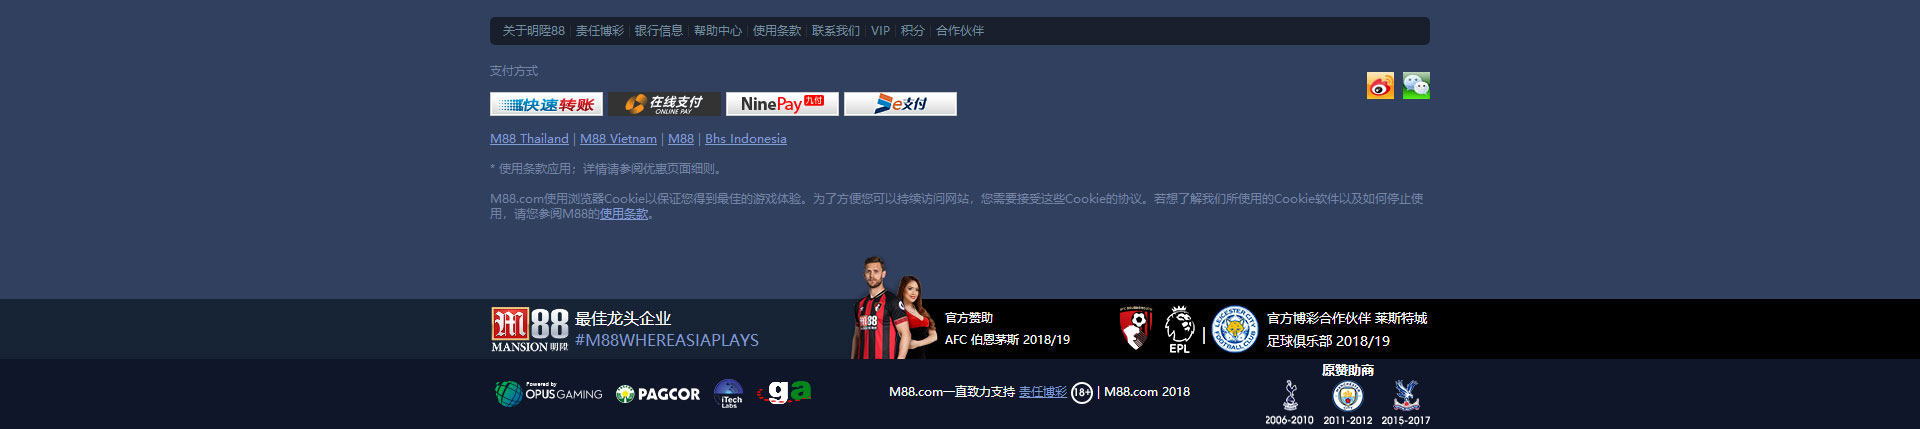Click the iTech Labs logo
The width and height of the screenshot is (1920, 429).
click(729, 394)
